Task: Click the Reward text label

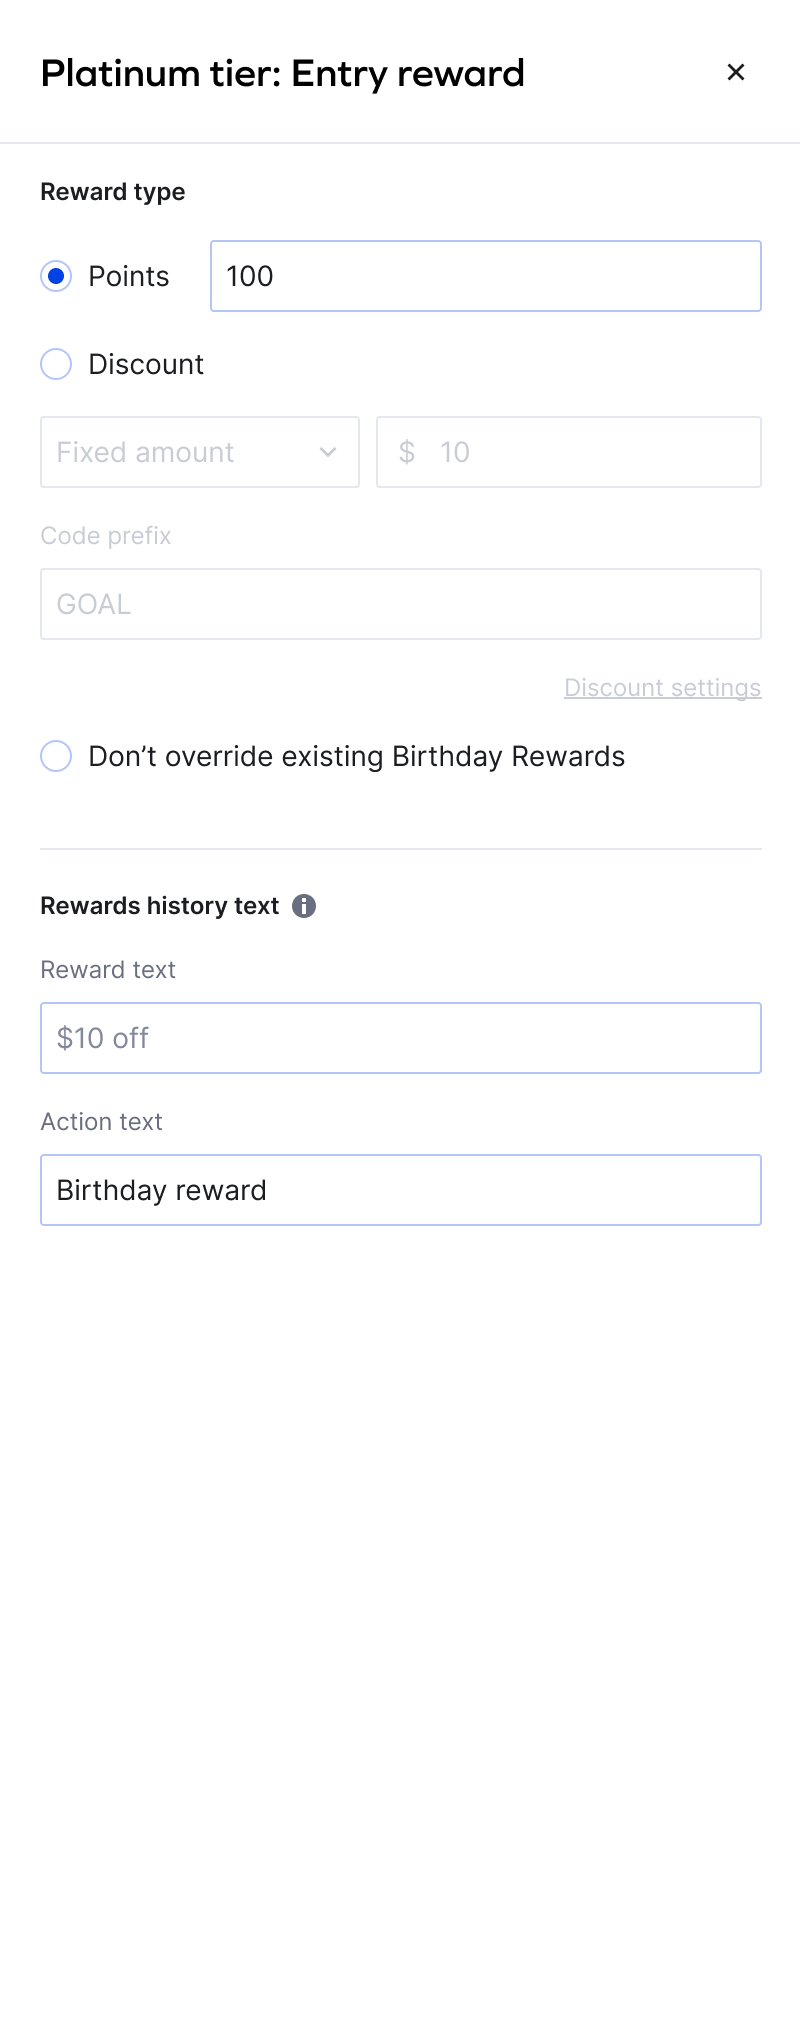Action: click(x=107, y=970)
